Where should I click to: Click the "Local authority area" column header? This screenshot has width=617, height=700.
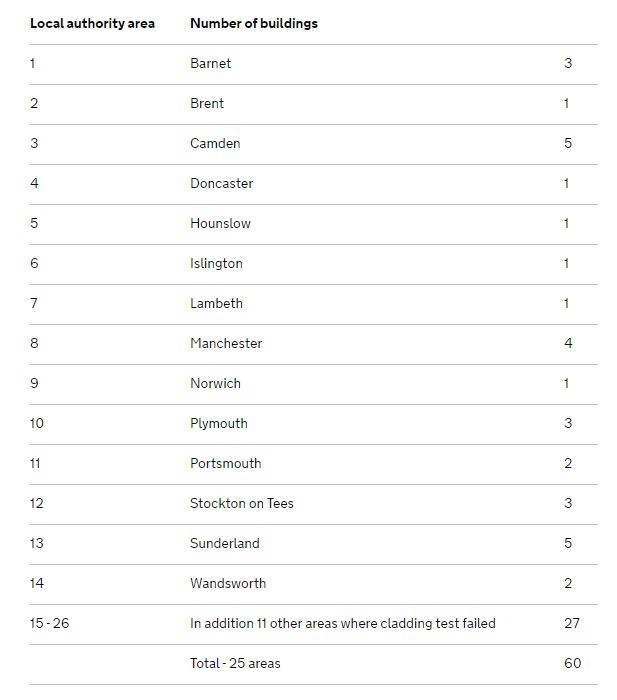[x=92, y=23]
